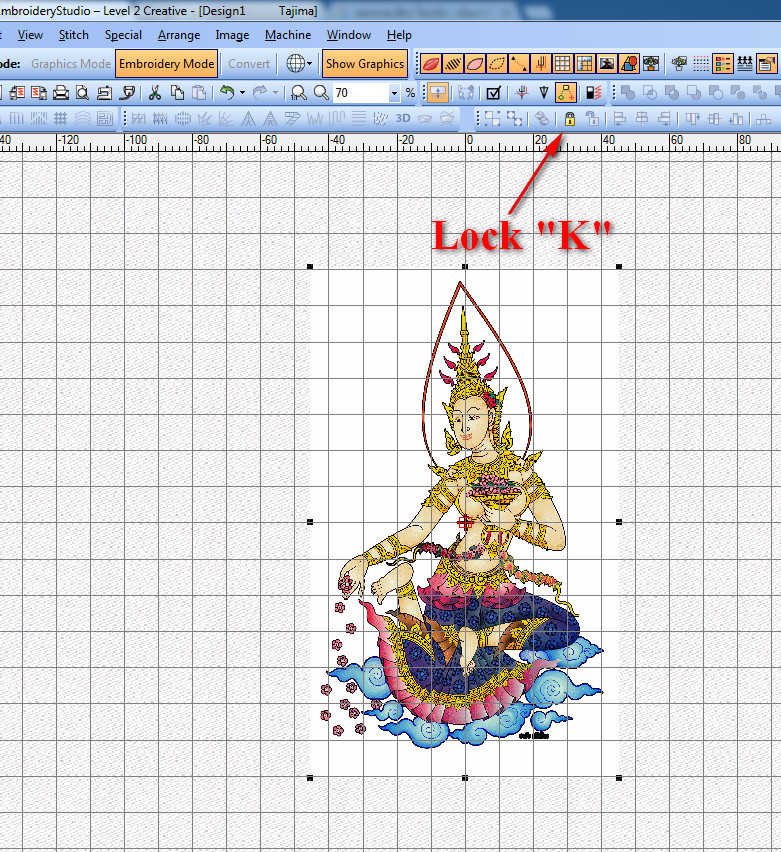This screenshot has height=852, width=781.
Task: Toggle Show Outlines pink leaf icon
Action: coord(474,64)
